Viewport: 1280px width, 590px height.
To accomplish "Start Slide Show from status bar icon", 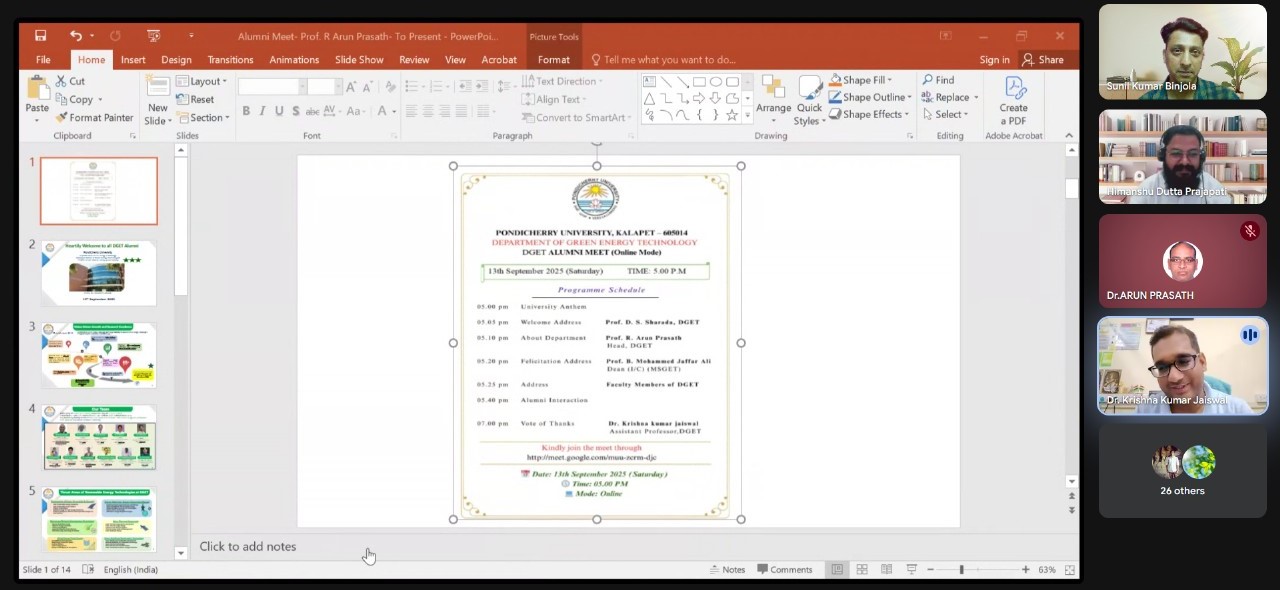I will point(911,569).
